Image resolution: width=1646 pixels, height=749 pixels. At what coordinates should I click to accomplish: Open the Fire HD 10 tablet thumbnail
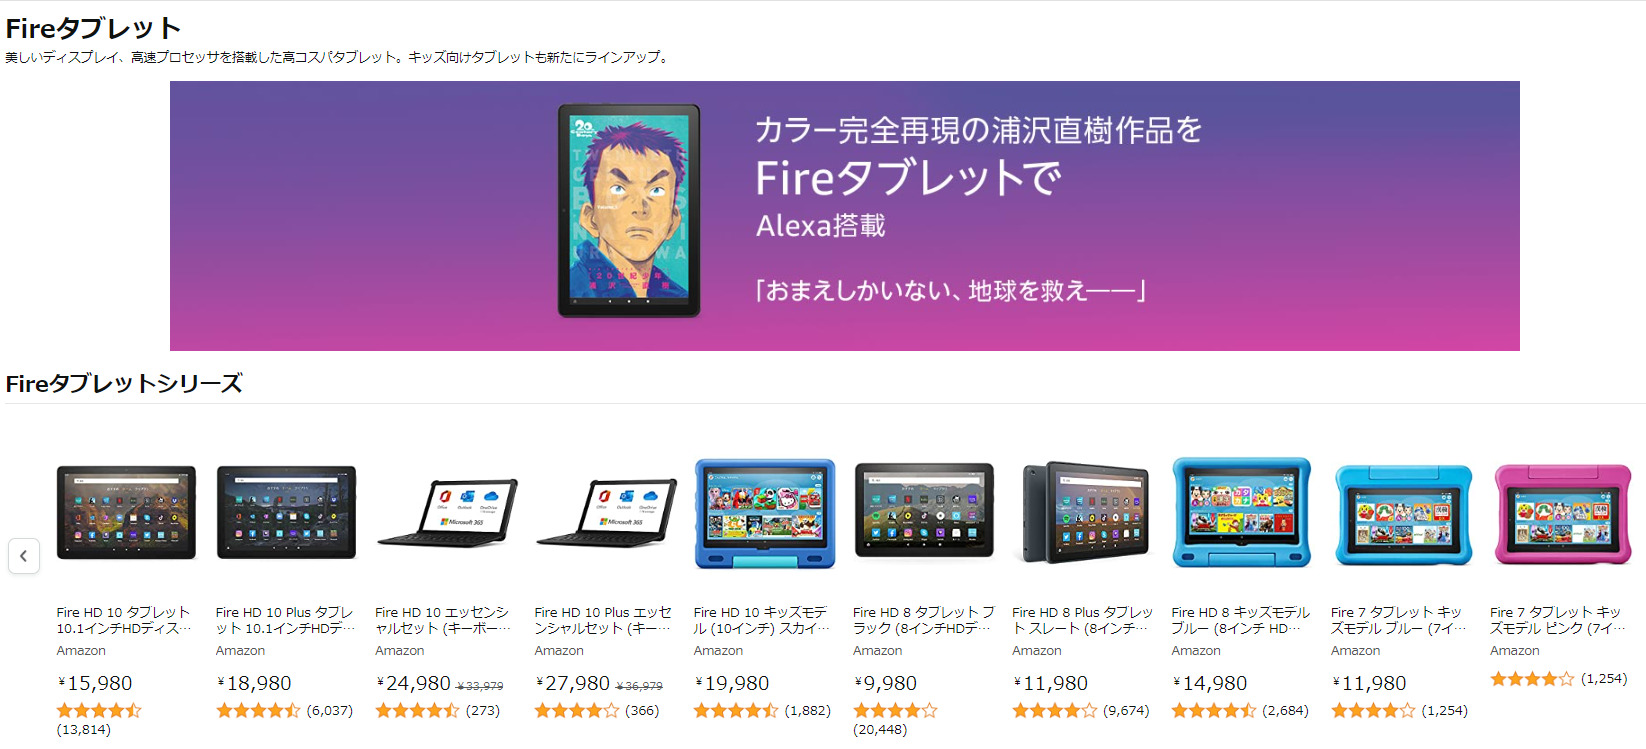[126, 512]
